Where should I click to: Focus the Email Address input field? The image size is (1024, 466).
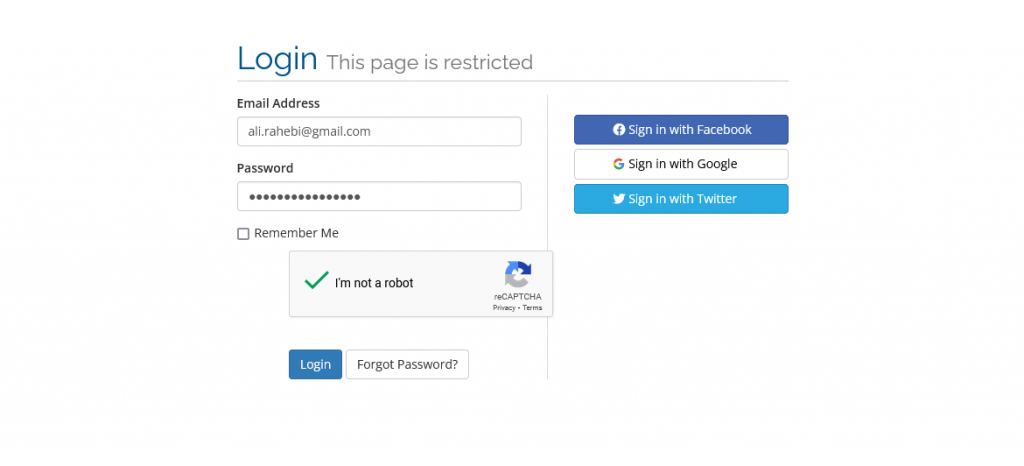point(379,131)
